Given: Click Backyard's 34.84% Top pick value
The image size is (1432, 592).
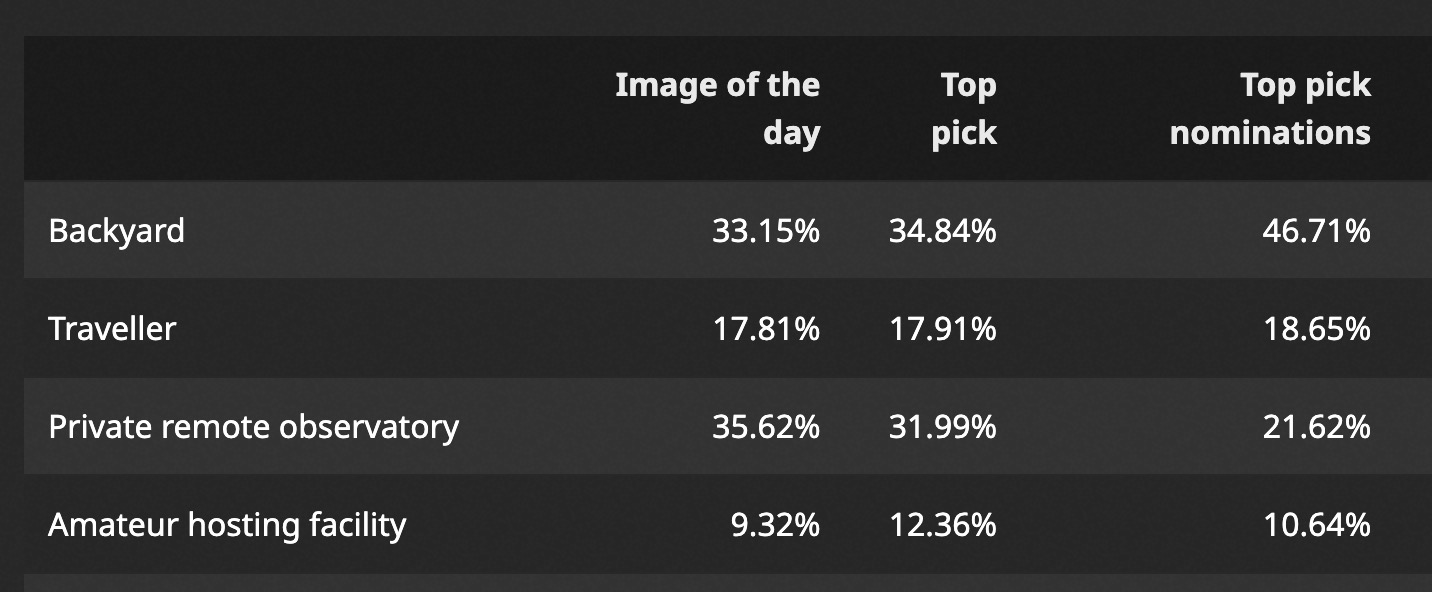Looking at the screenshot, I should (x=943, y=231).
